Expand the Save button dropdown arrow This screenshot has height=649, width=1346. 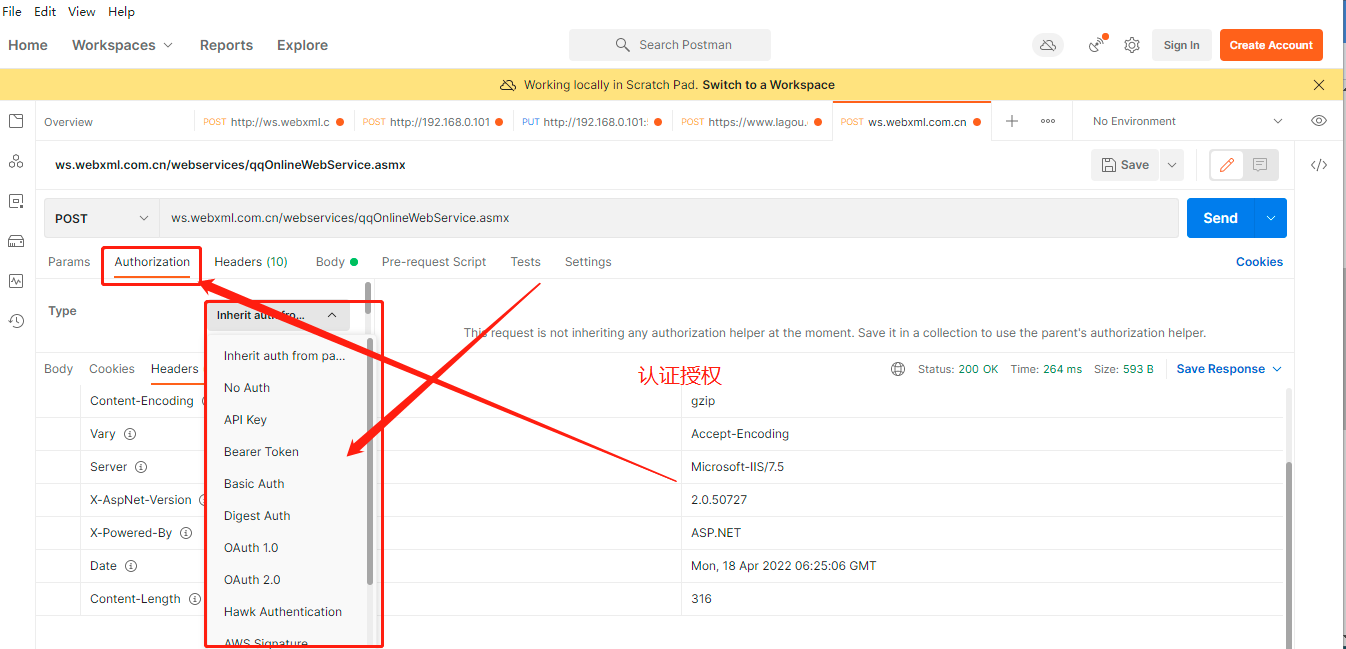1172,165
